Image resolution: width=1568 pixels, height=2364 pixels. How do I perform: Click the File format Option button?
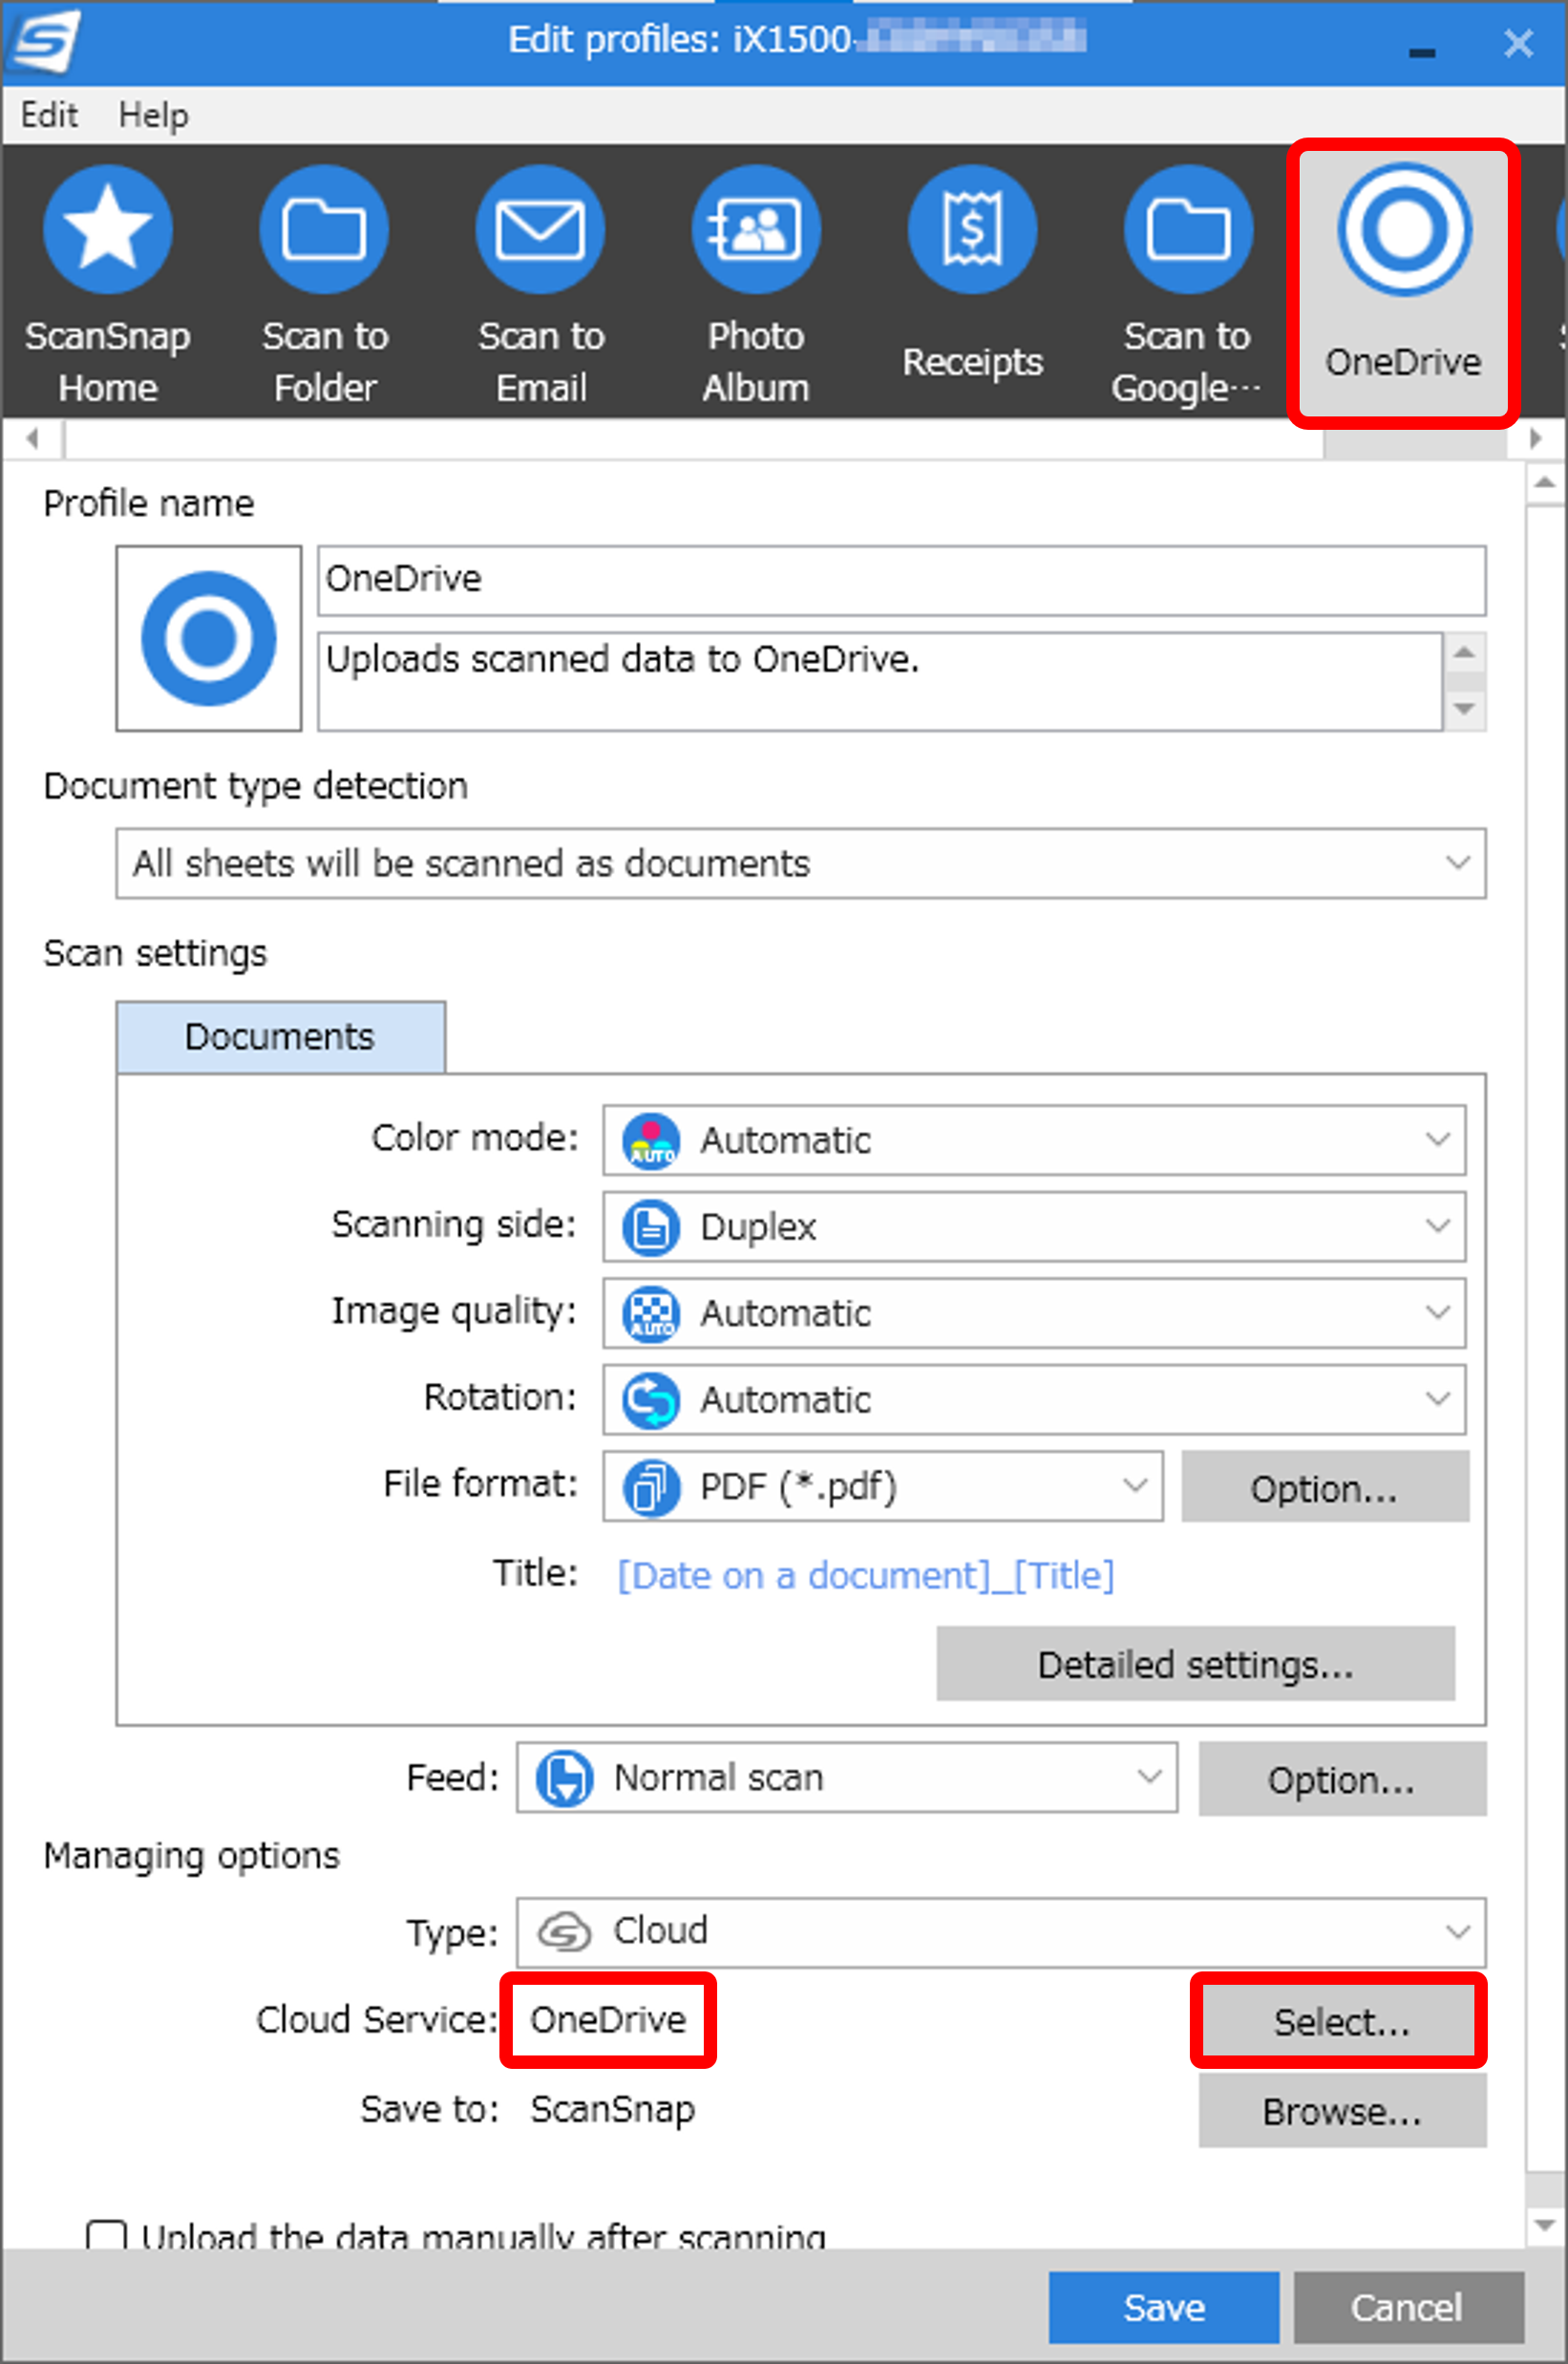click(1325, 1487)
